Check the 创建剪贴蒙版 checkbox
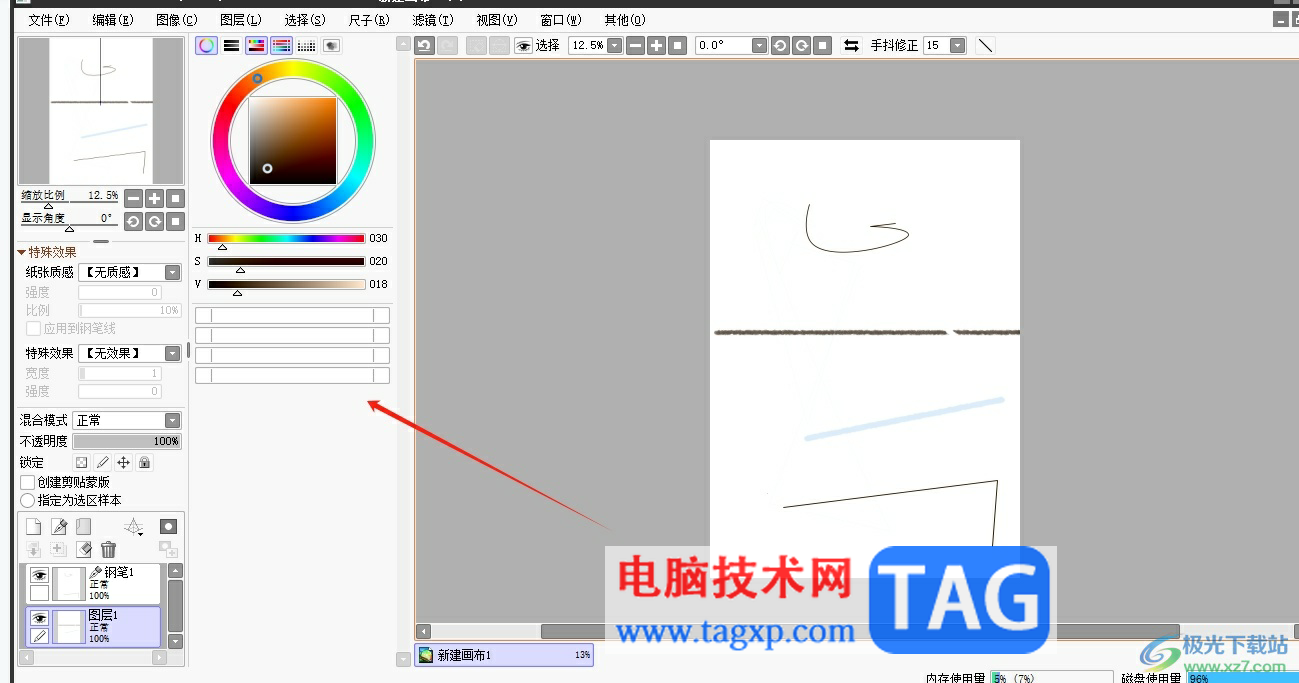The image size is (1299, 683). tap(28, 482)
